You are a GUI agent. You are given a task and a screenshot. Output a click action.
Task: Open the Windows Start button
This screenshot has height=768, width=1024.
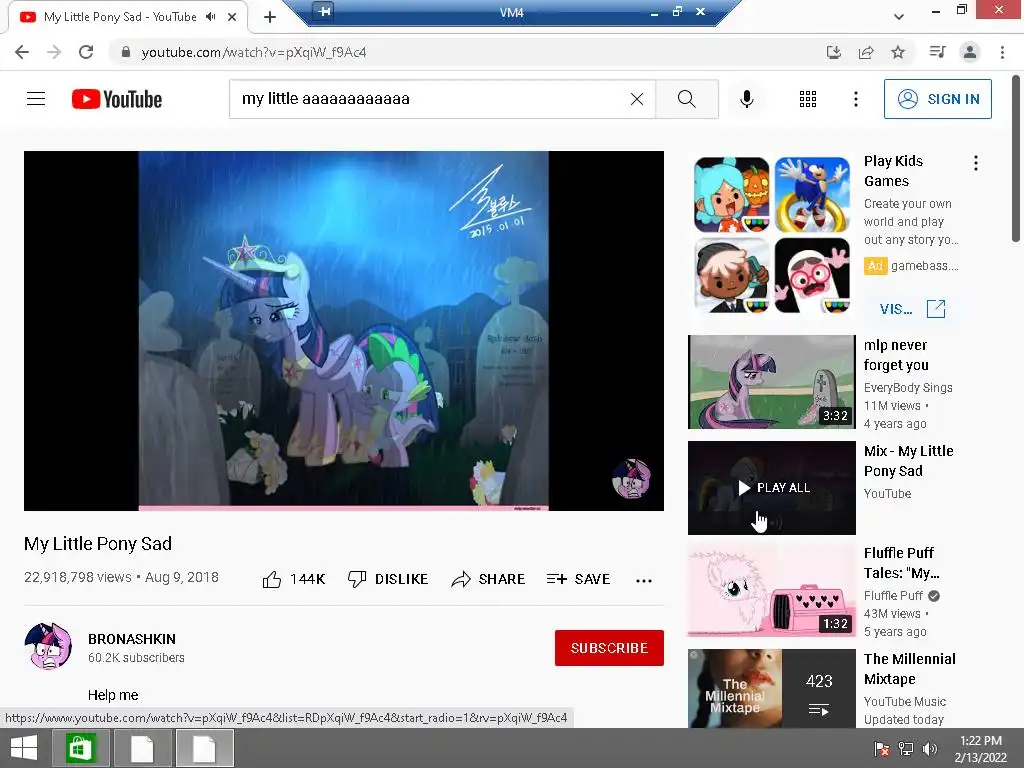tap(24, 748)
